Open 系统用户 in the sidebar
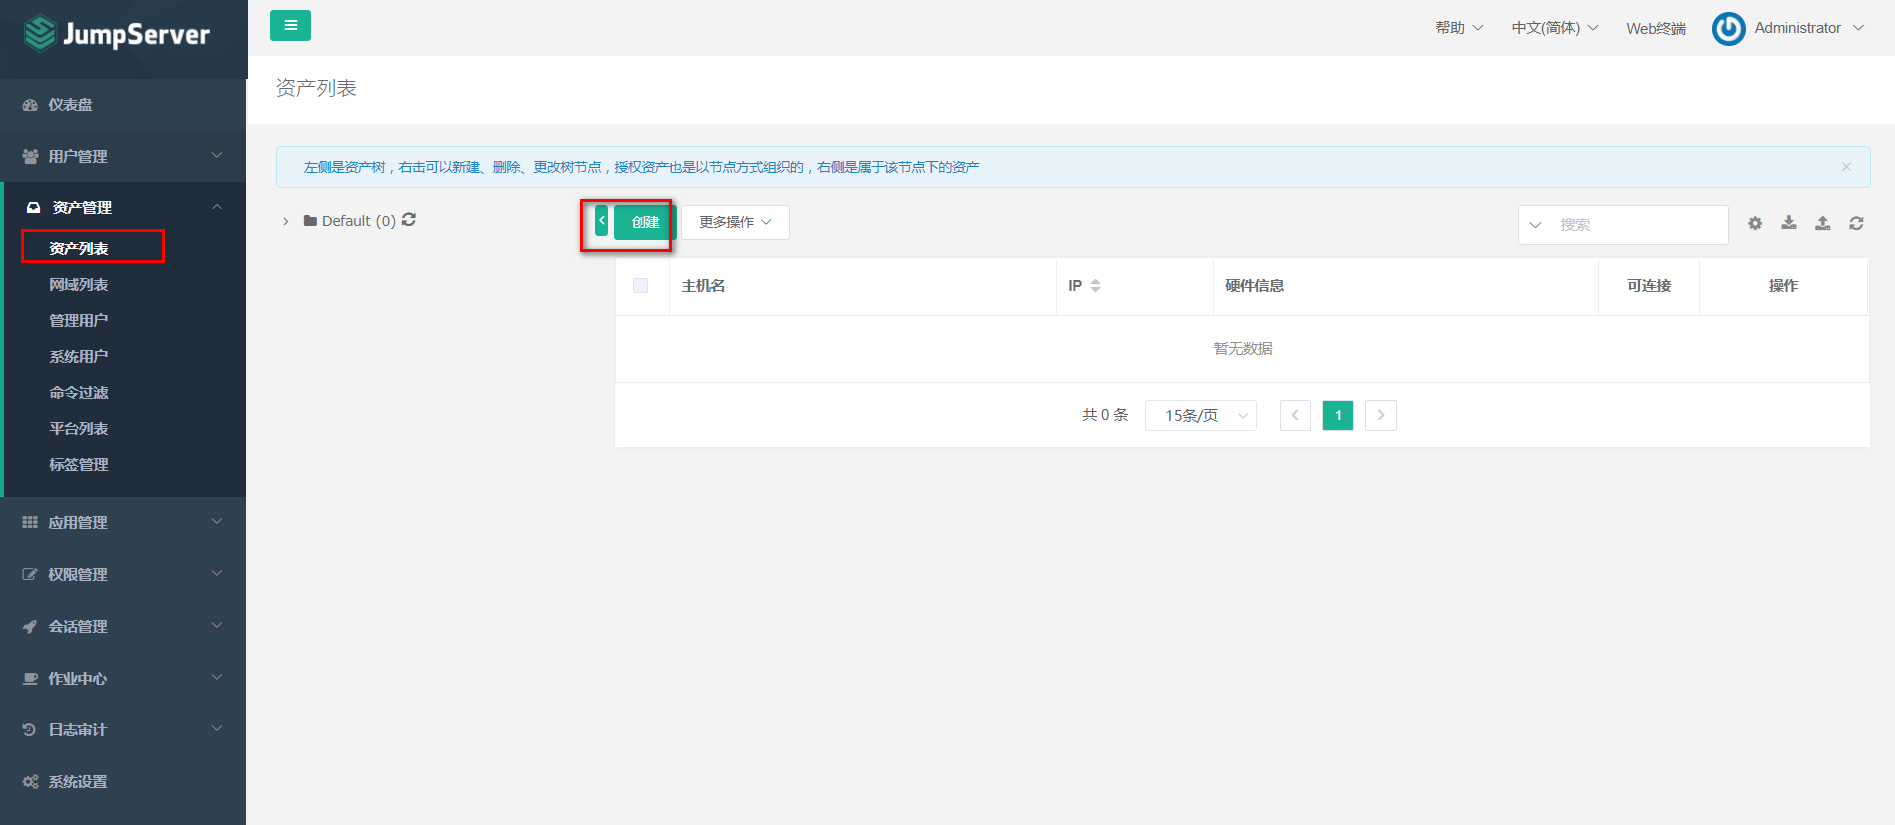Image resolution: width=1895 pixels, height=825 pixels. tap(79, 357)
